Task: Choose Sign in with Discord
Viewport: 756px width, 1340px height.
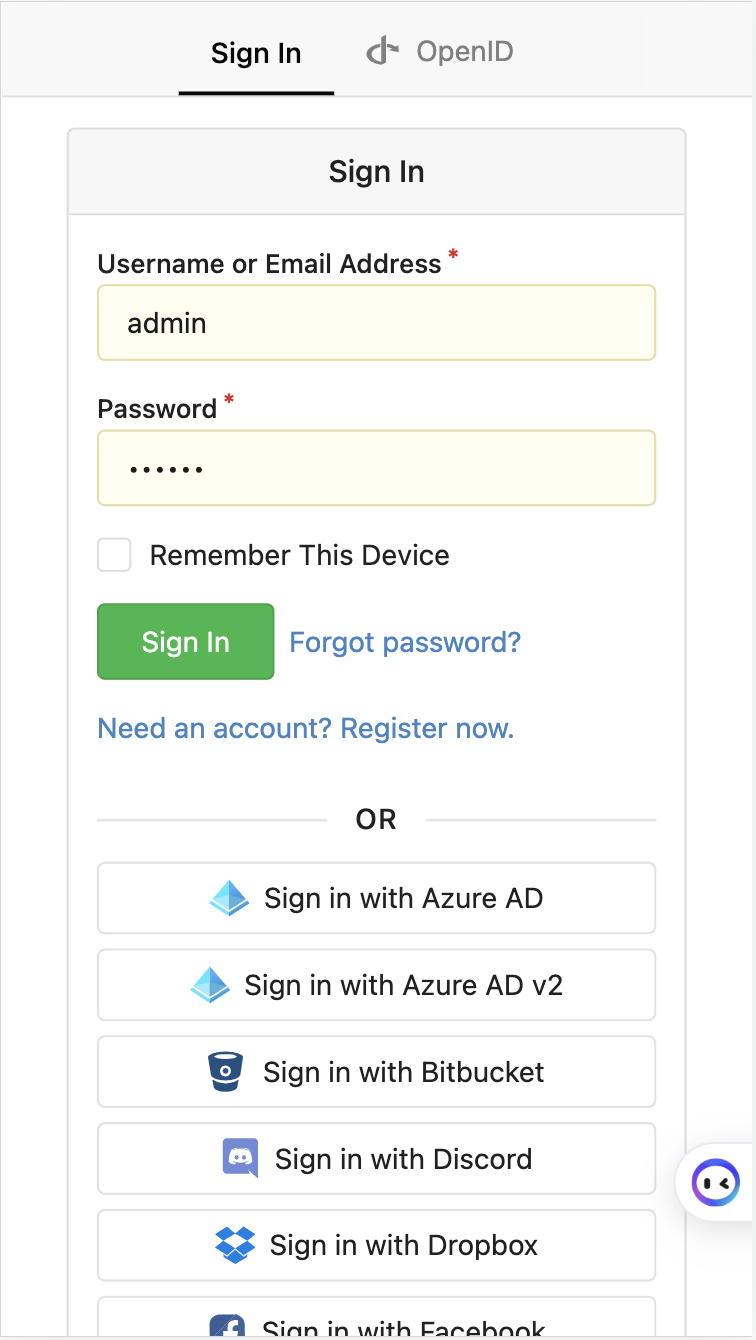Action: tap(376, 1159)
